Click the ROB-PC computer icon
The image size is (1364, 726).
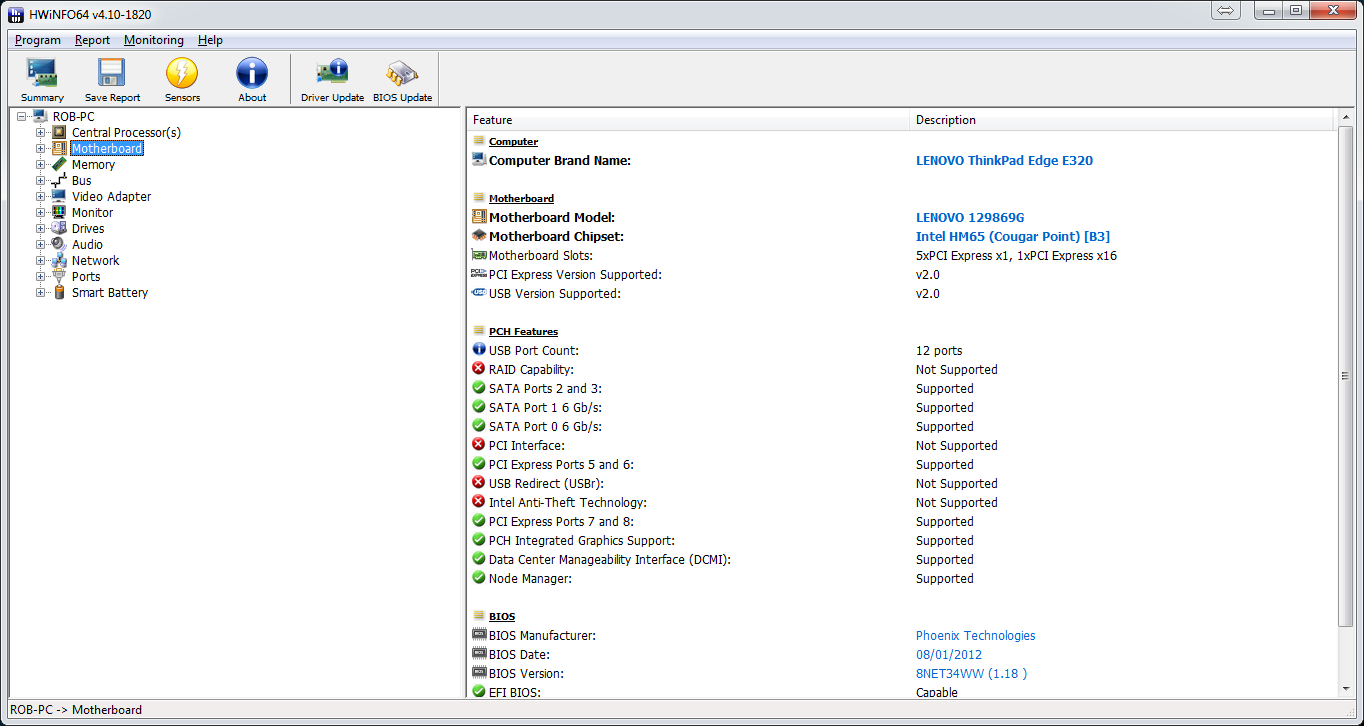(x=40, y=116)
